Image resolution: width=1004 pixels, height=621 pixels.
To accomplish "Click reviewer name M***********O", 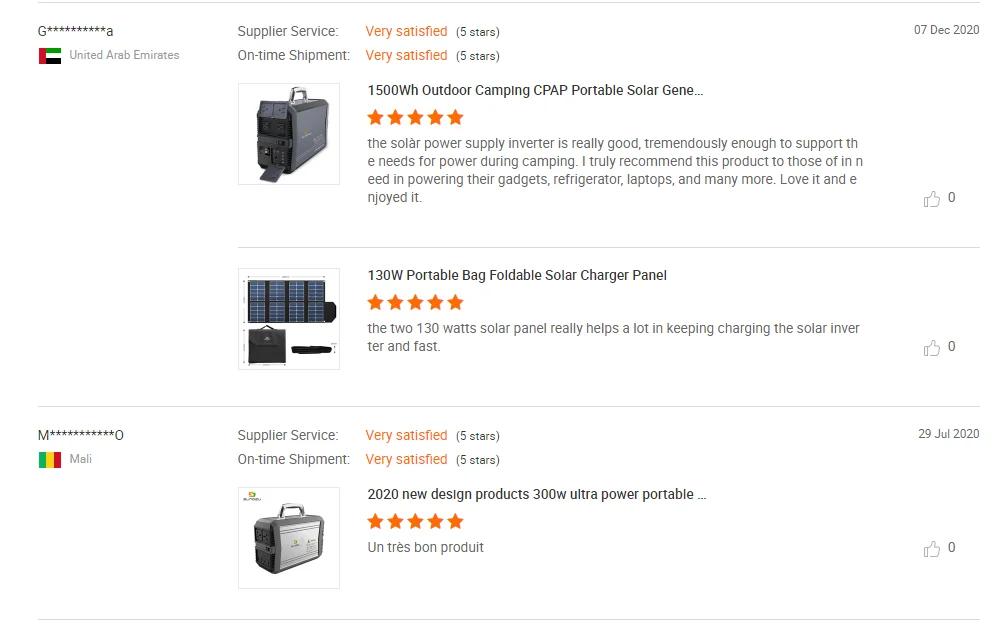I will 80,435.
